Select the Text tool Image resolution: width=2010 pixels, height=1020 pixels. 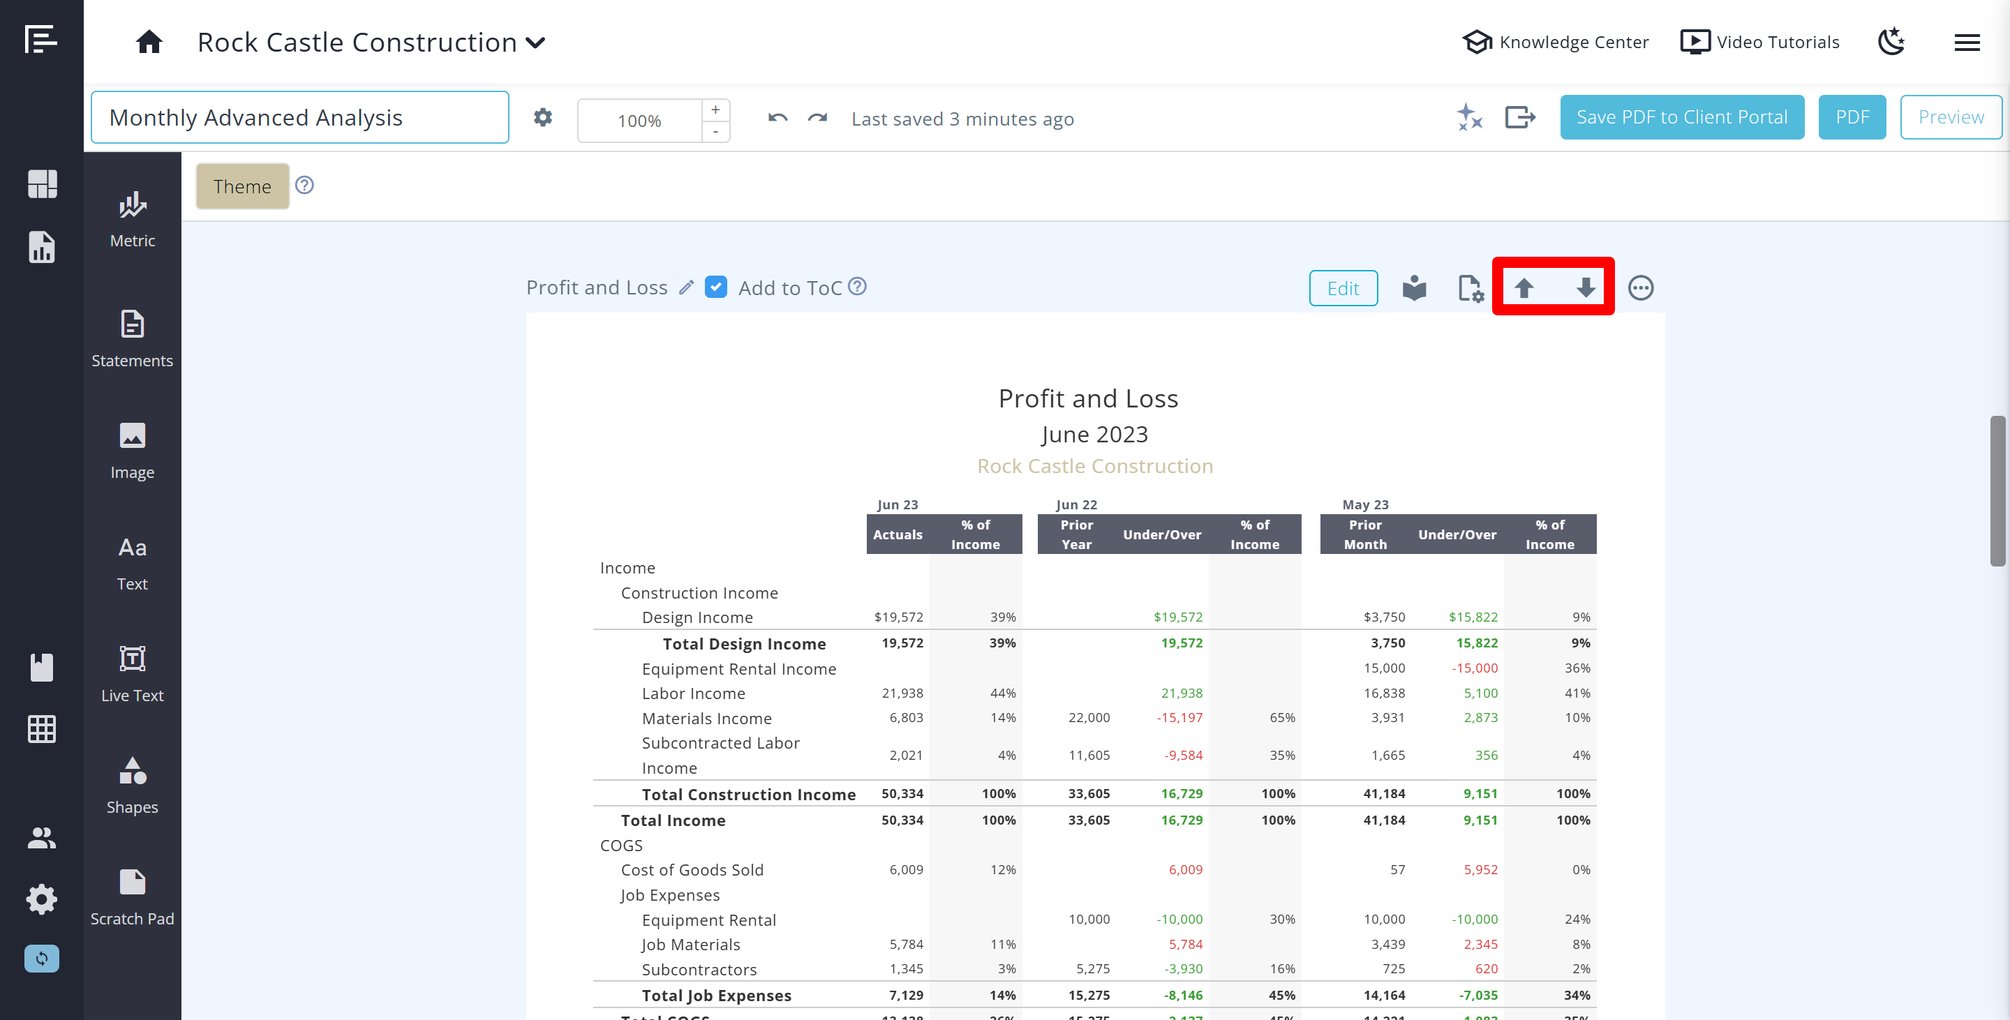132,563
